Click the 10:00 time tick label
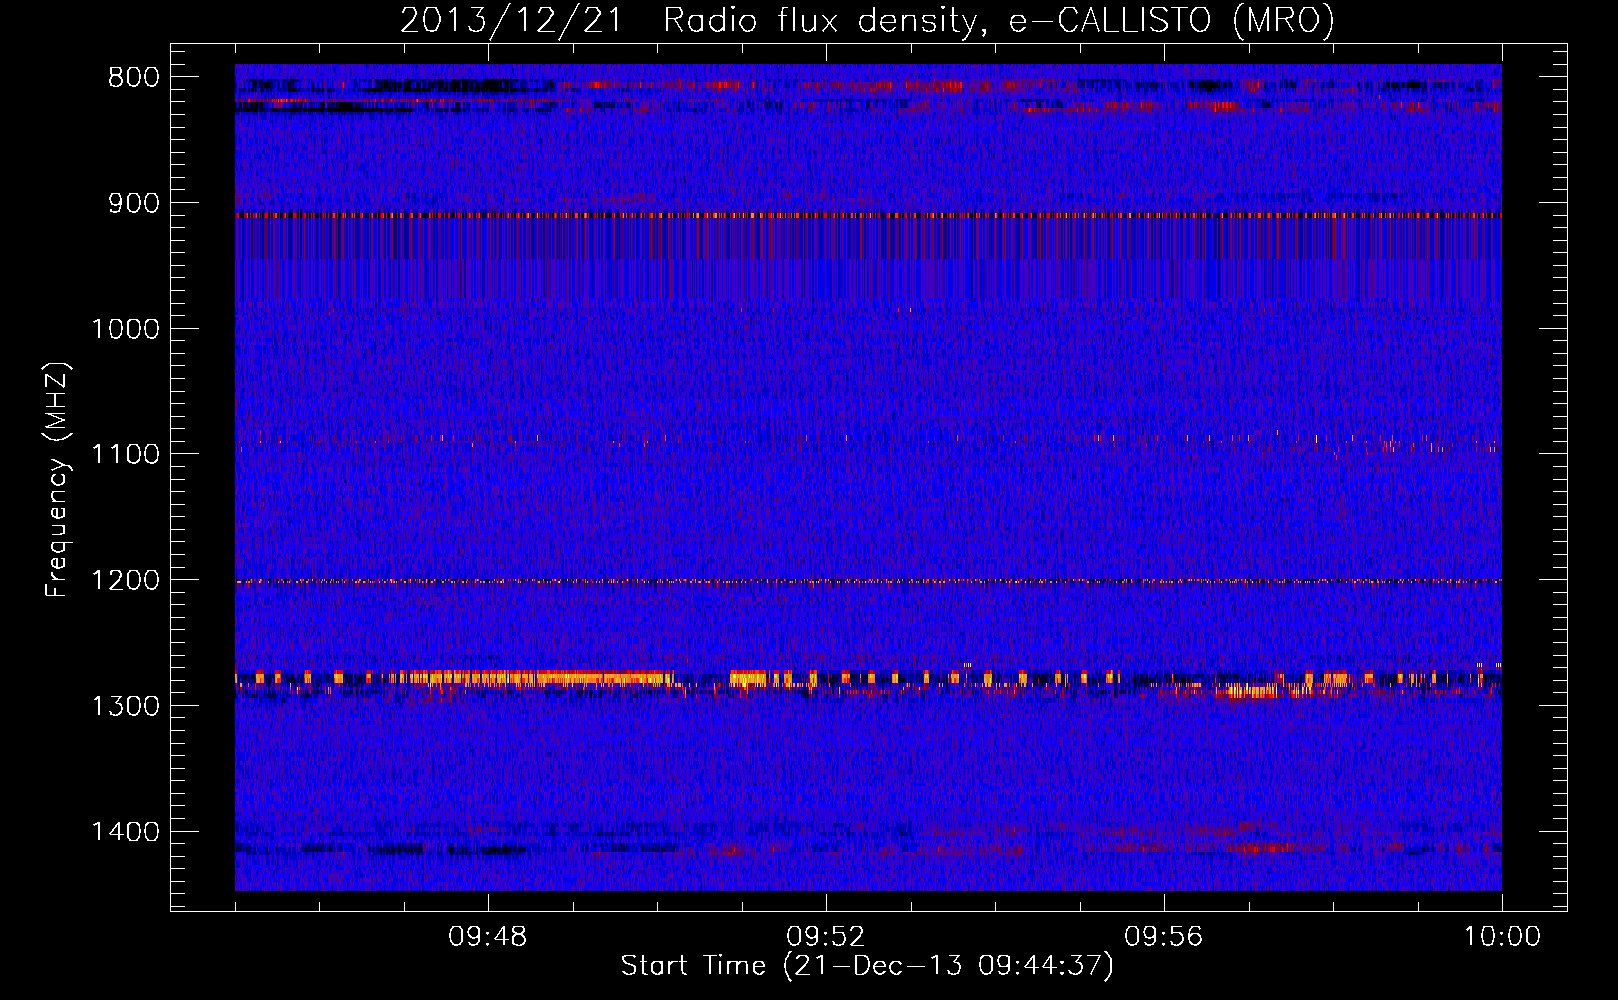1618x1000 pixels. click(1502, 937)
